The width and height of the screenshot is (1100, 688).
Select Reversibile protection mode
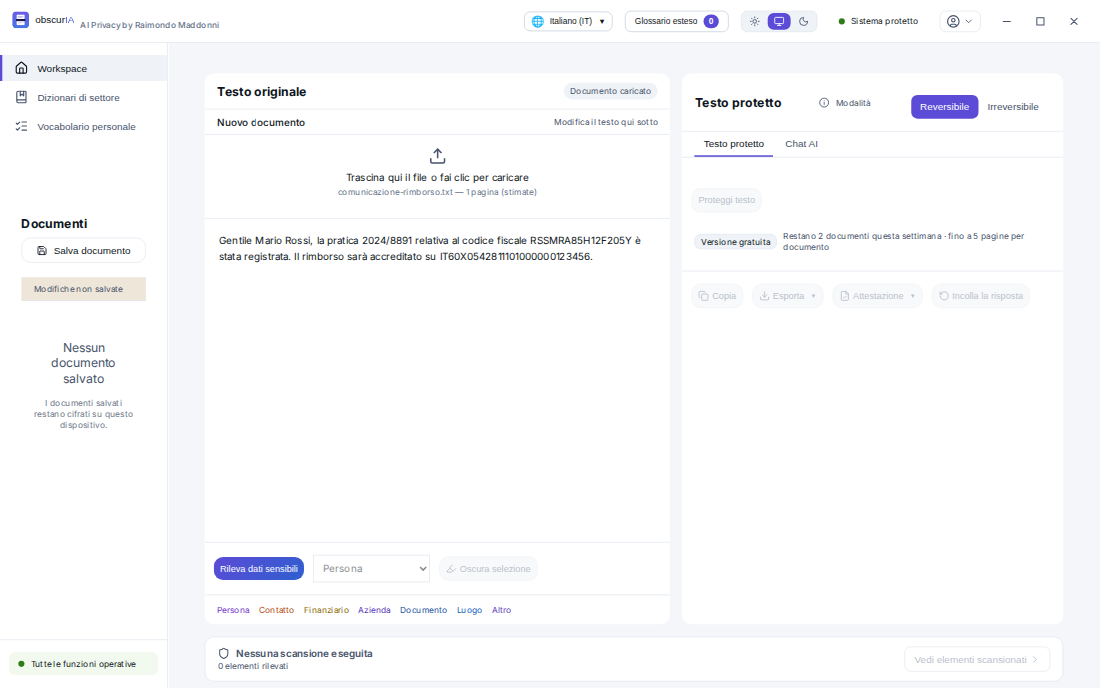click(944, 107)
